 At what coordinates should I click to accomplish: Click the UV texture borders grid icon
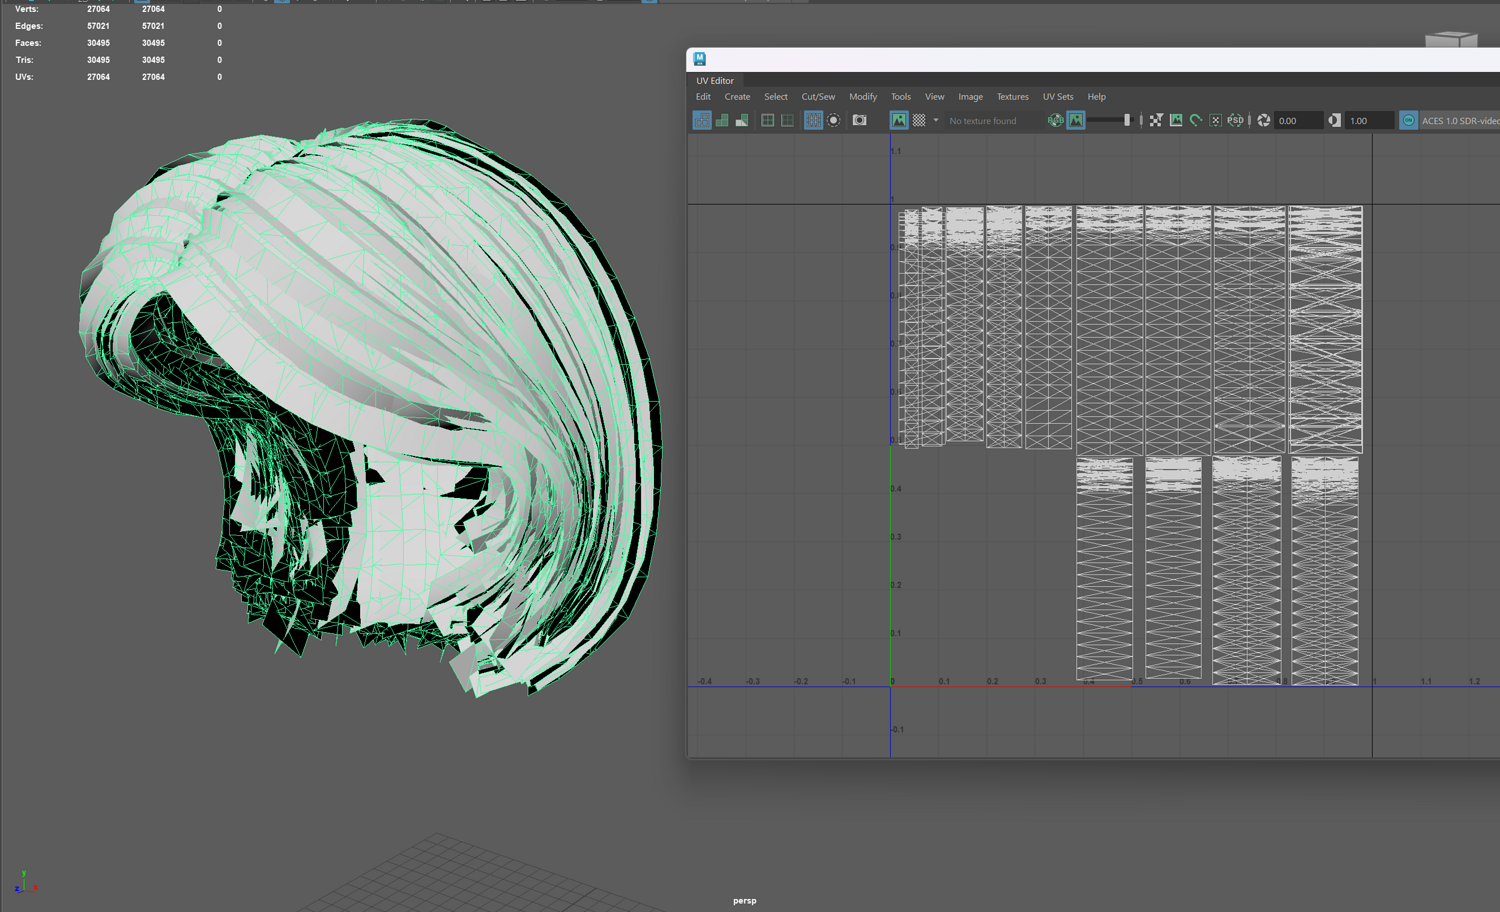768,120
